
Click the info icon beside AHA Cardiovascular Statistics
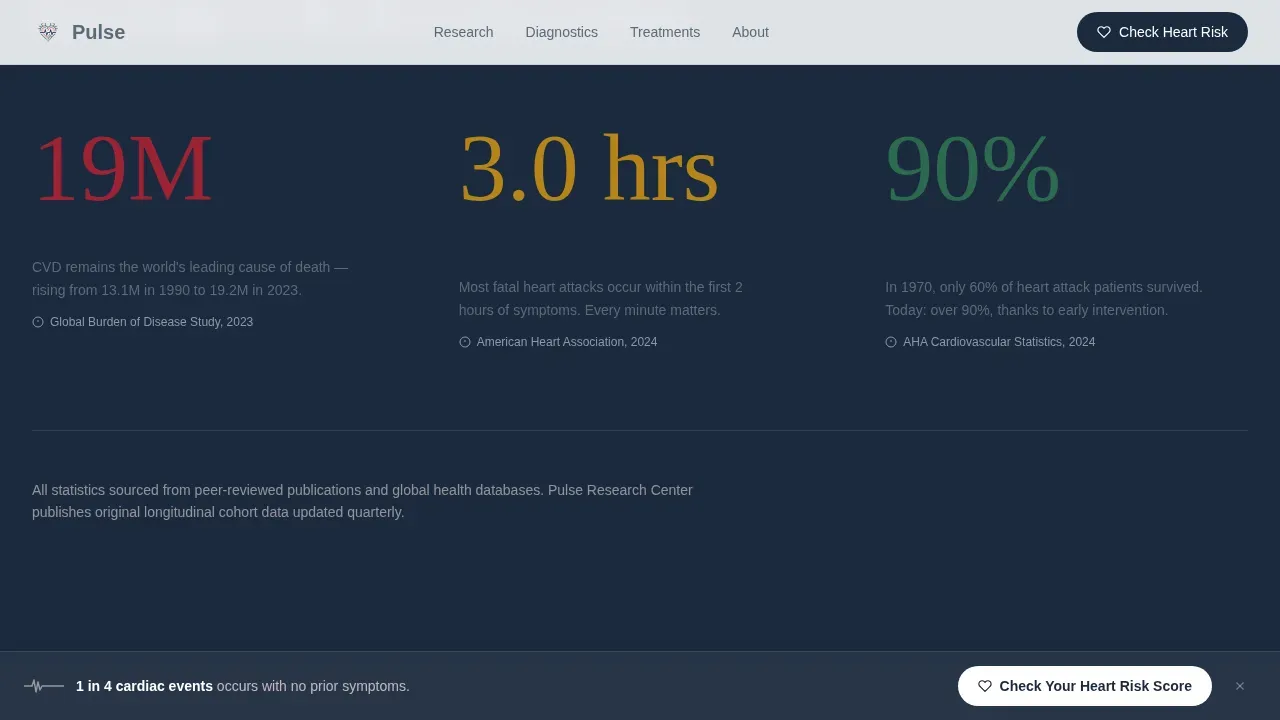click(891, 342)
